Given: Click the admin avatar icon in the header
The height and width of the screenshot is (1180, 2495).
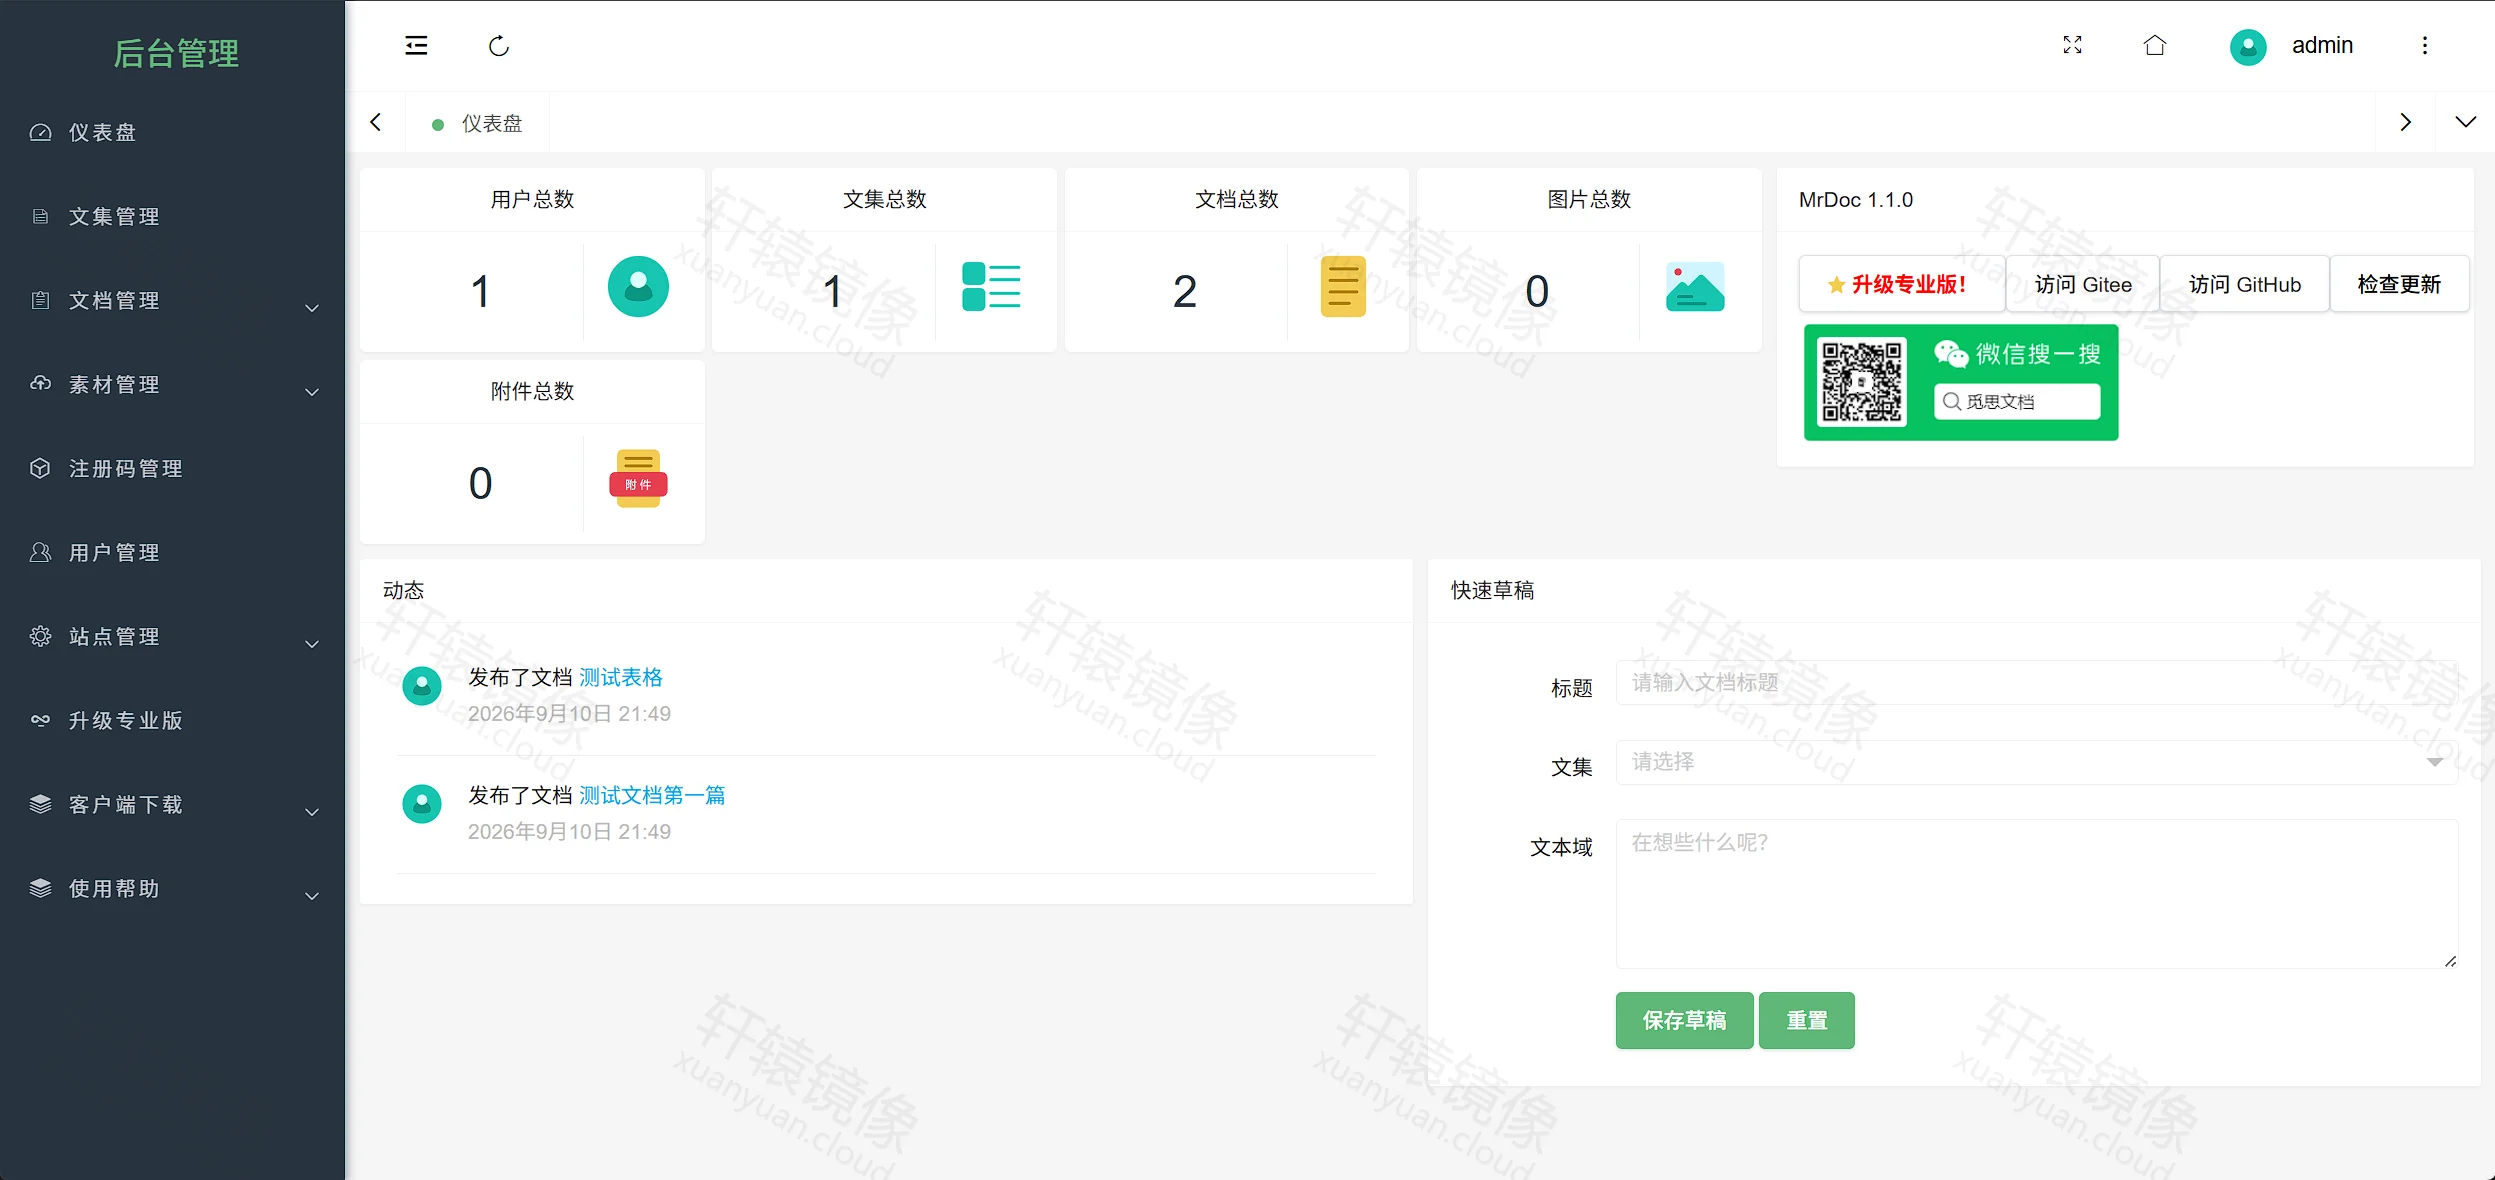Looking at the screenshot, I should (2248, 46).
